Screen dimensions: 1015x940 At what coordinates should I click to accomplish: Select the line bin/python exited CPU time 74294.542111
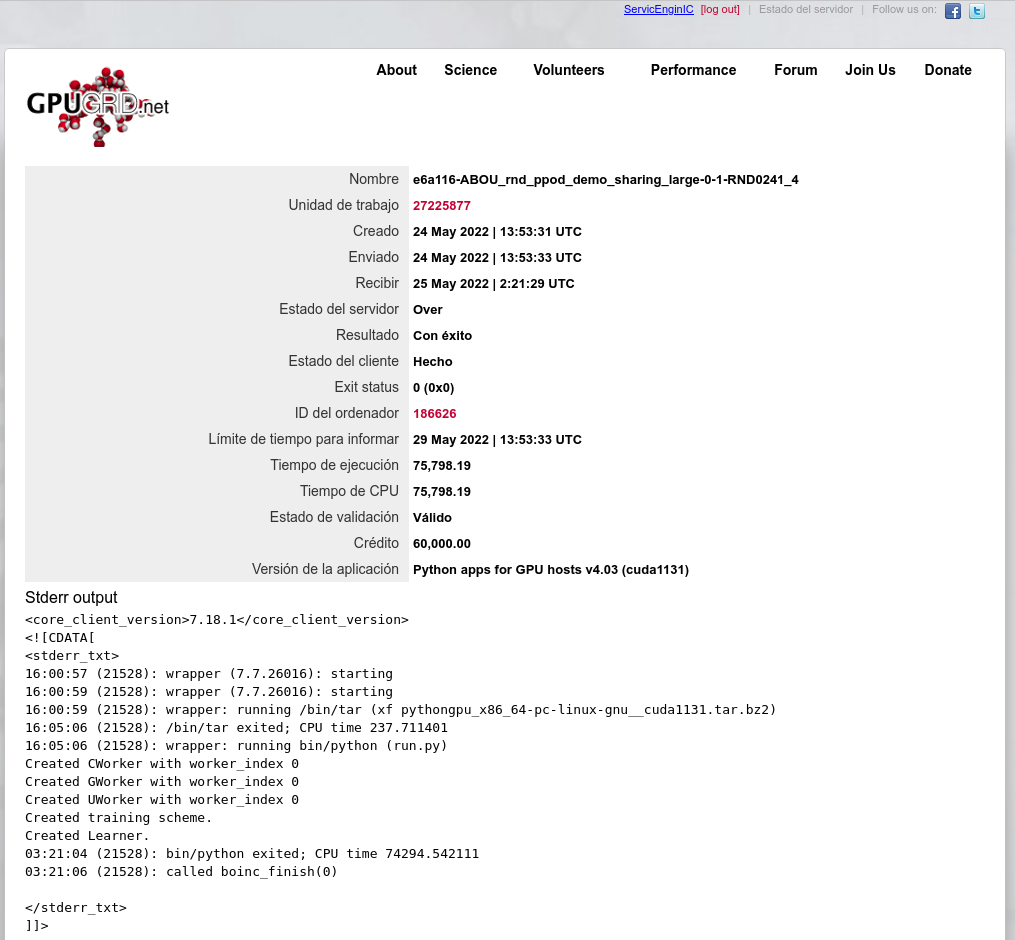coord(252,854)
